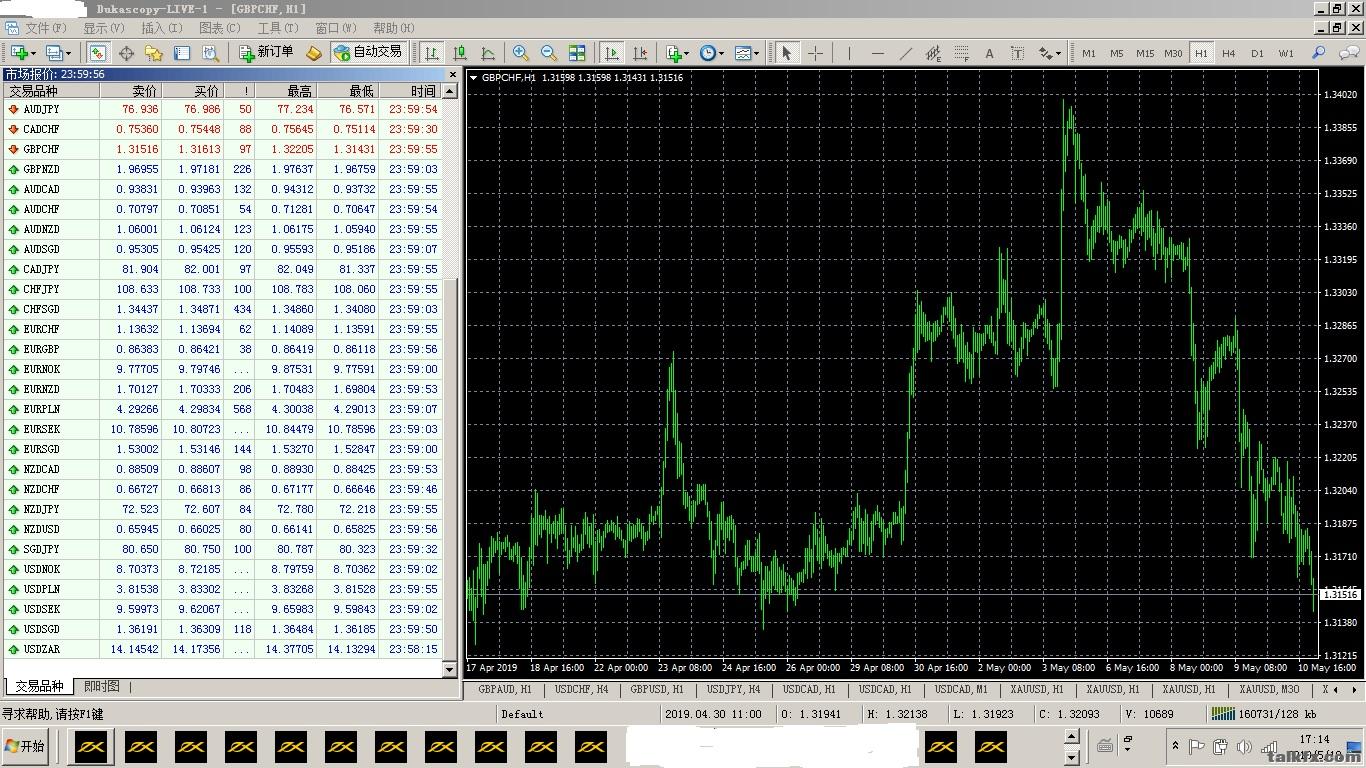Open the Terminal panel icon
Screen dimensions: 1366x768
pos(182,53)
